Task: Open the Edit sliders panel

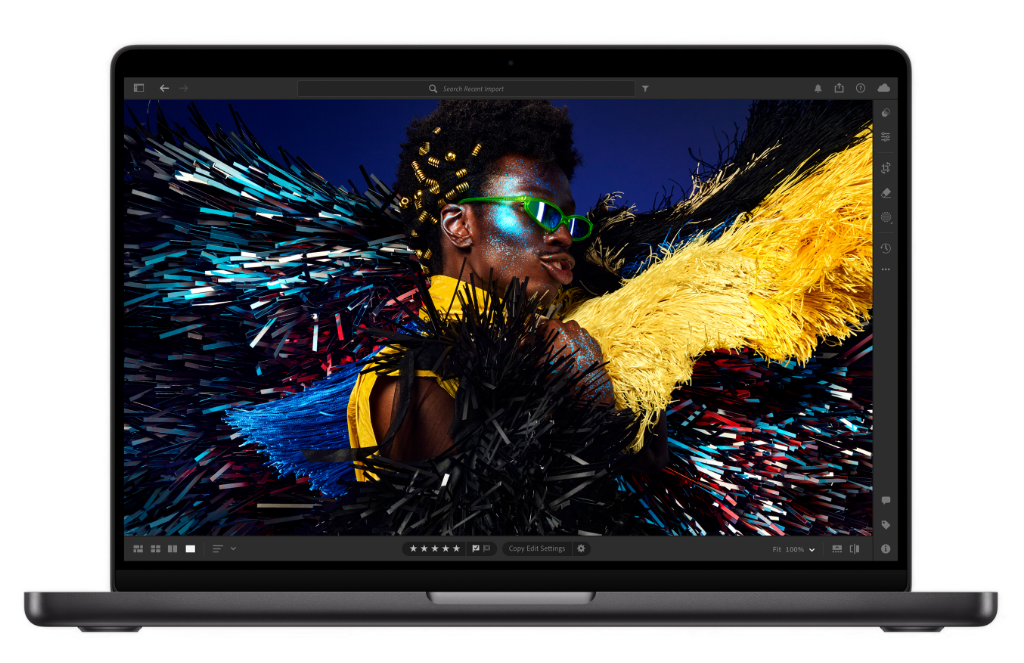Action: pyautogui.click(x=885, y=134)
